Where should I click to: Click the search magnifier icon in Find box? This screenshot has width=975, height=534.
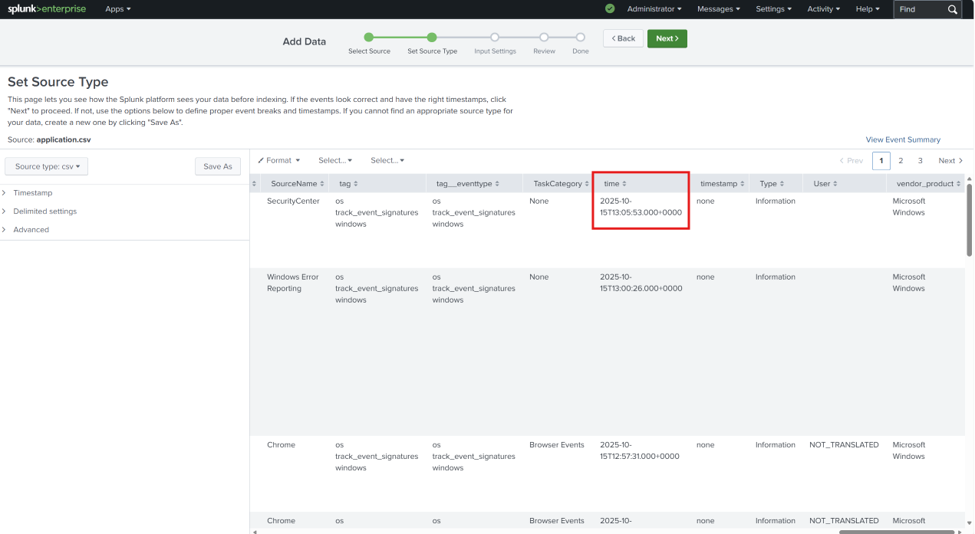pos(952,9)
